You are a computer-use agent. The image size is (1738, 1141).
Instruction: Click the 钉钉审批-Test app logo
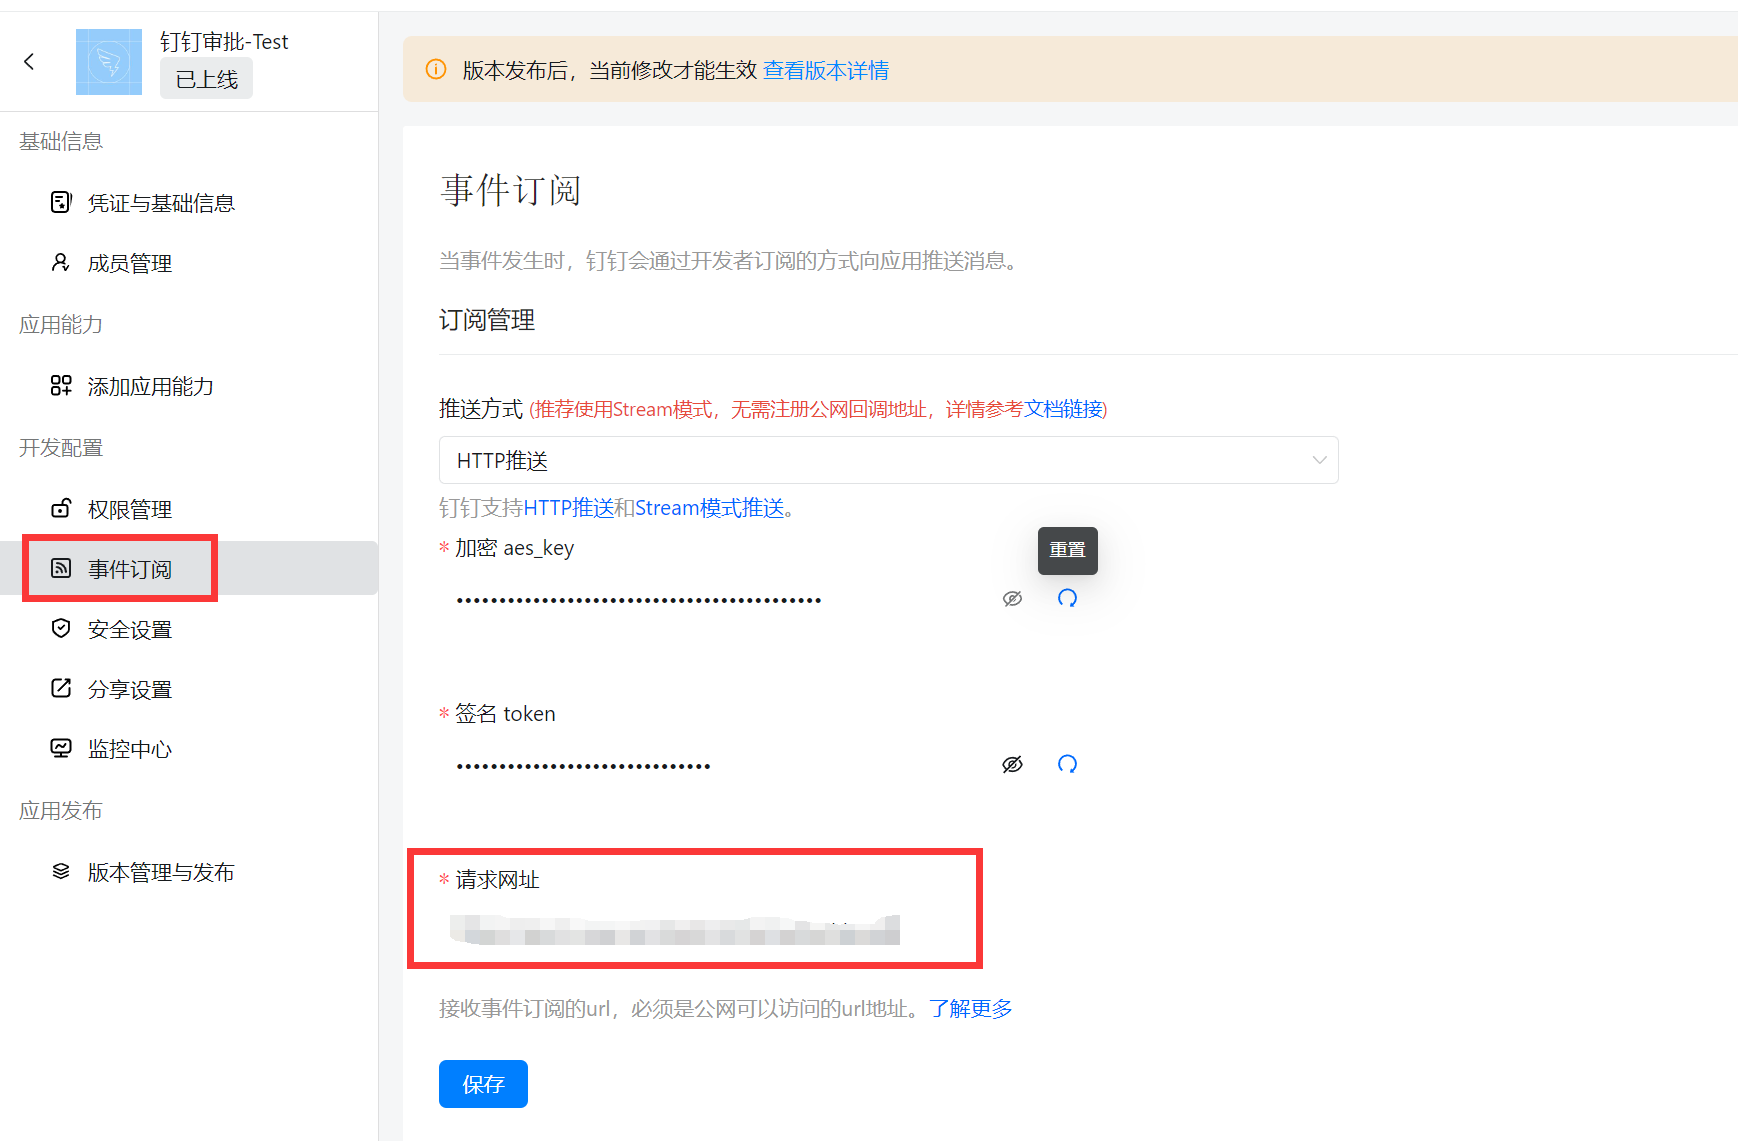click(x=109, y=62)
